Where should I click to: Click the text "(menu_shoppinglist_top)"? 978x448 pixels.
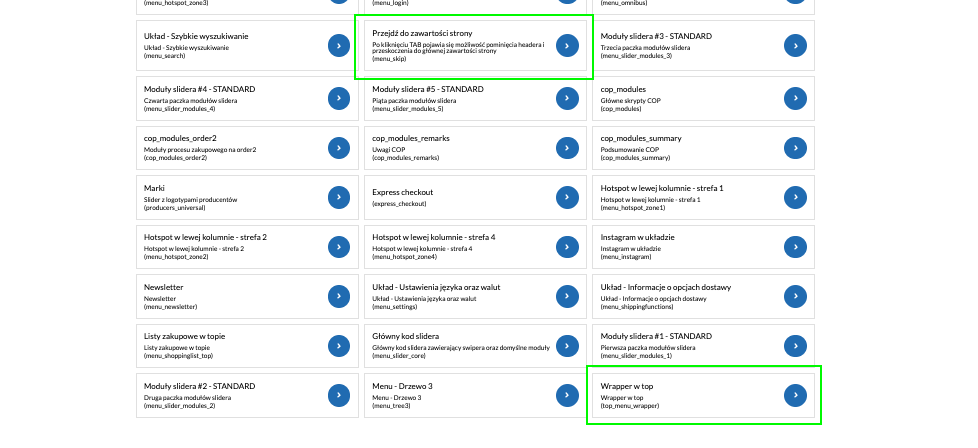[x=178, y=356]
